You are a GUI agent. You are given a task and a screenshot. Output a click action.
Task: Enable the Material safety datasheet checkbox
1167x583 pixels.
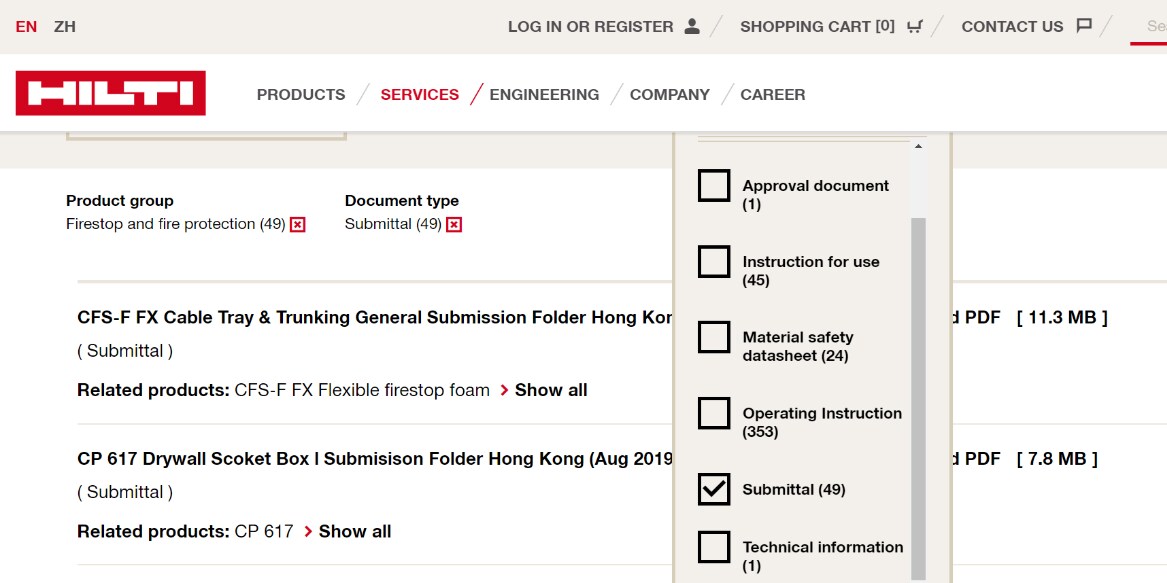[x=714, y=337]
